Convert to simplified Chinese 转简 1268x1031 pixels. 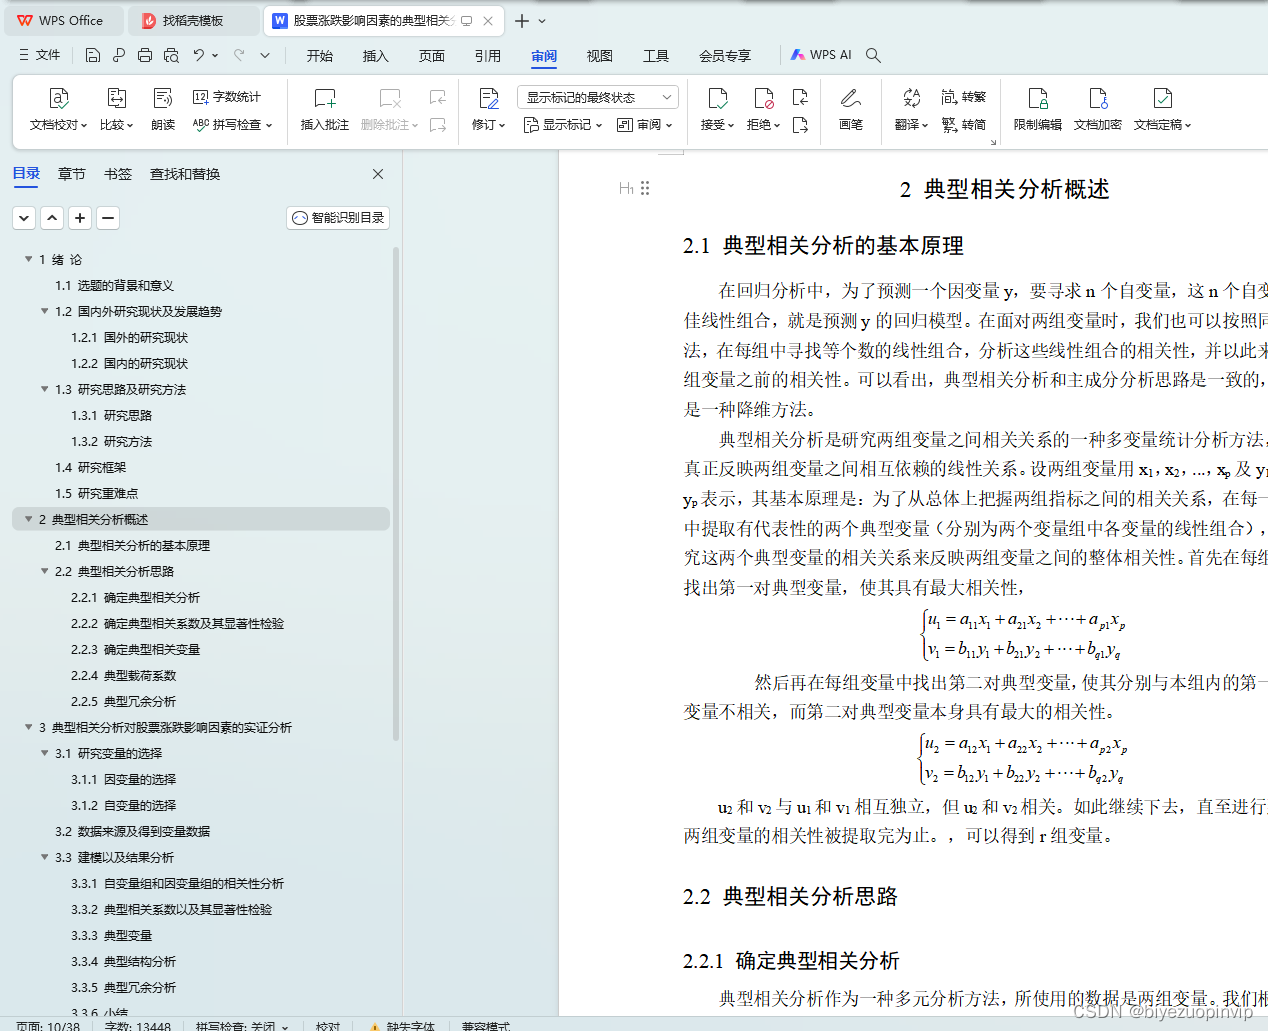964,125
